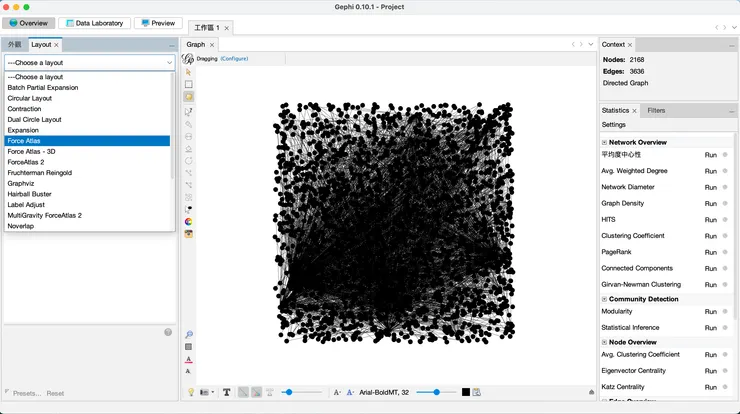Toggle Show Edges button
This screenshot has height=414, width=740.
click(243, 392)
